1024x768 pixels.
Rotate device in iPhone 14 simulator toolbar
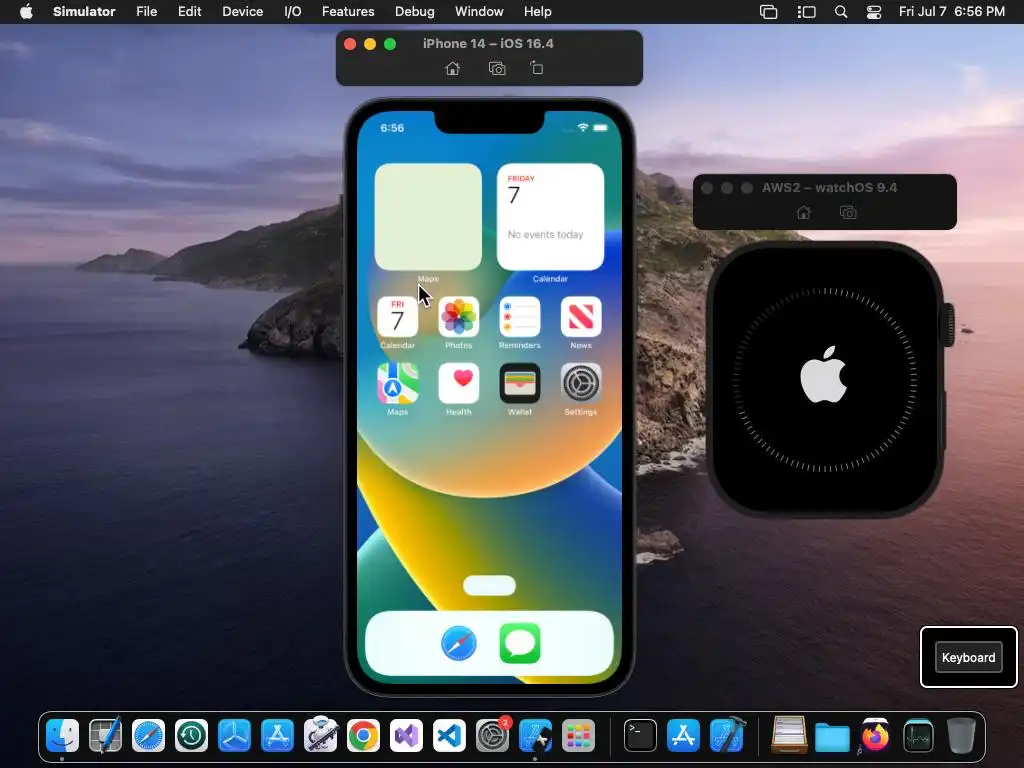coord(536,68)
